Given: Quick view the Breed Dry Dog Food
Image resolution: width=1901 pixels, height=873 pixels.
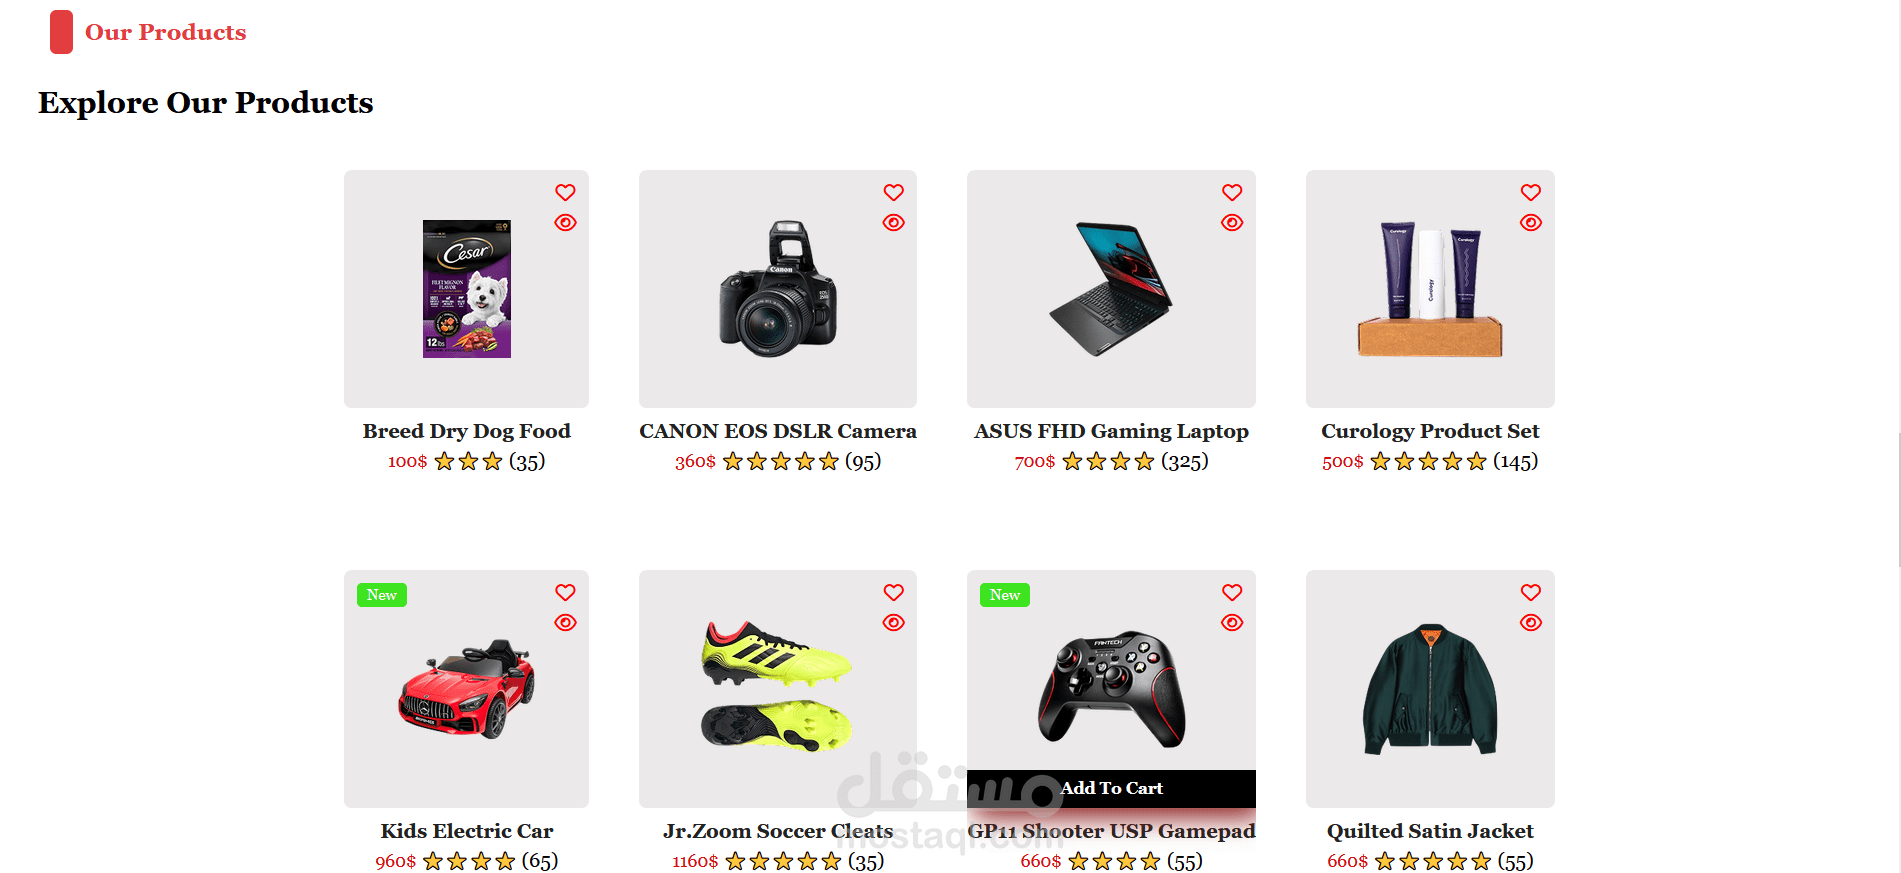Looking at the screenshot, I should tap(565, 222).
